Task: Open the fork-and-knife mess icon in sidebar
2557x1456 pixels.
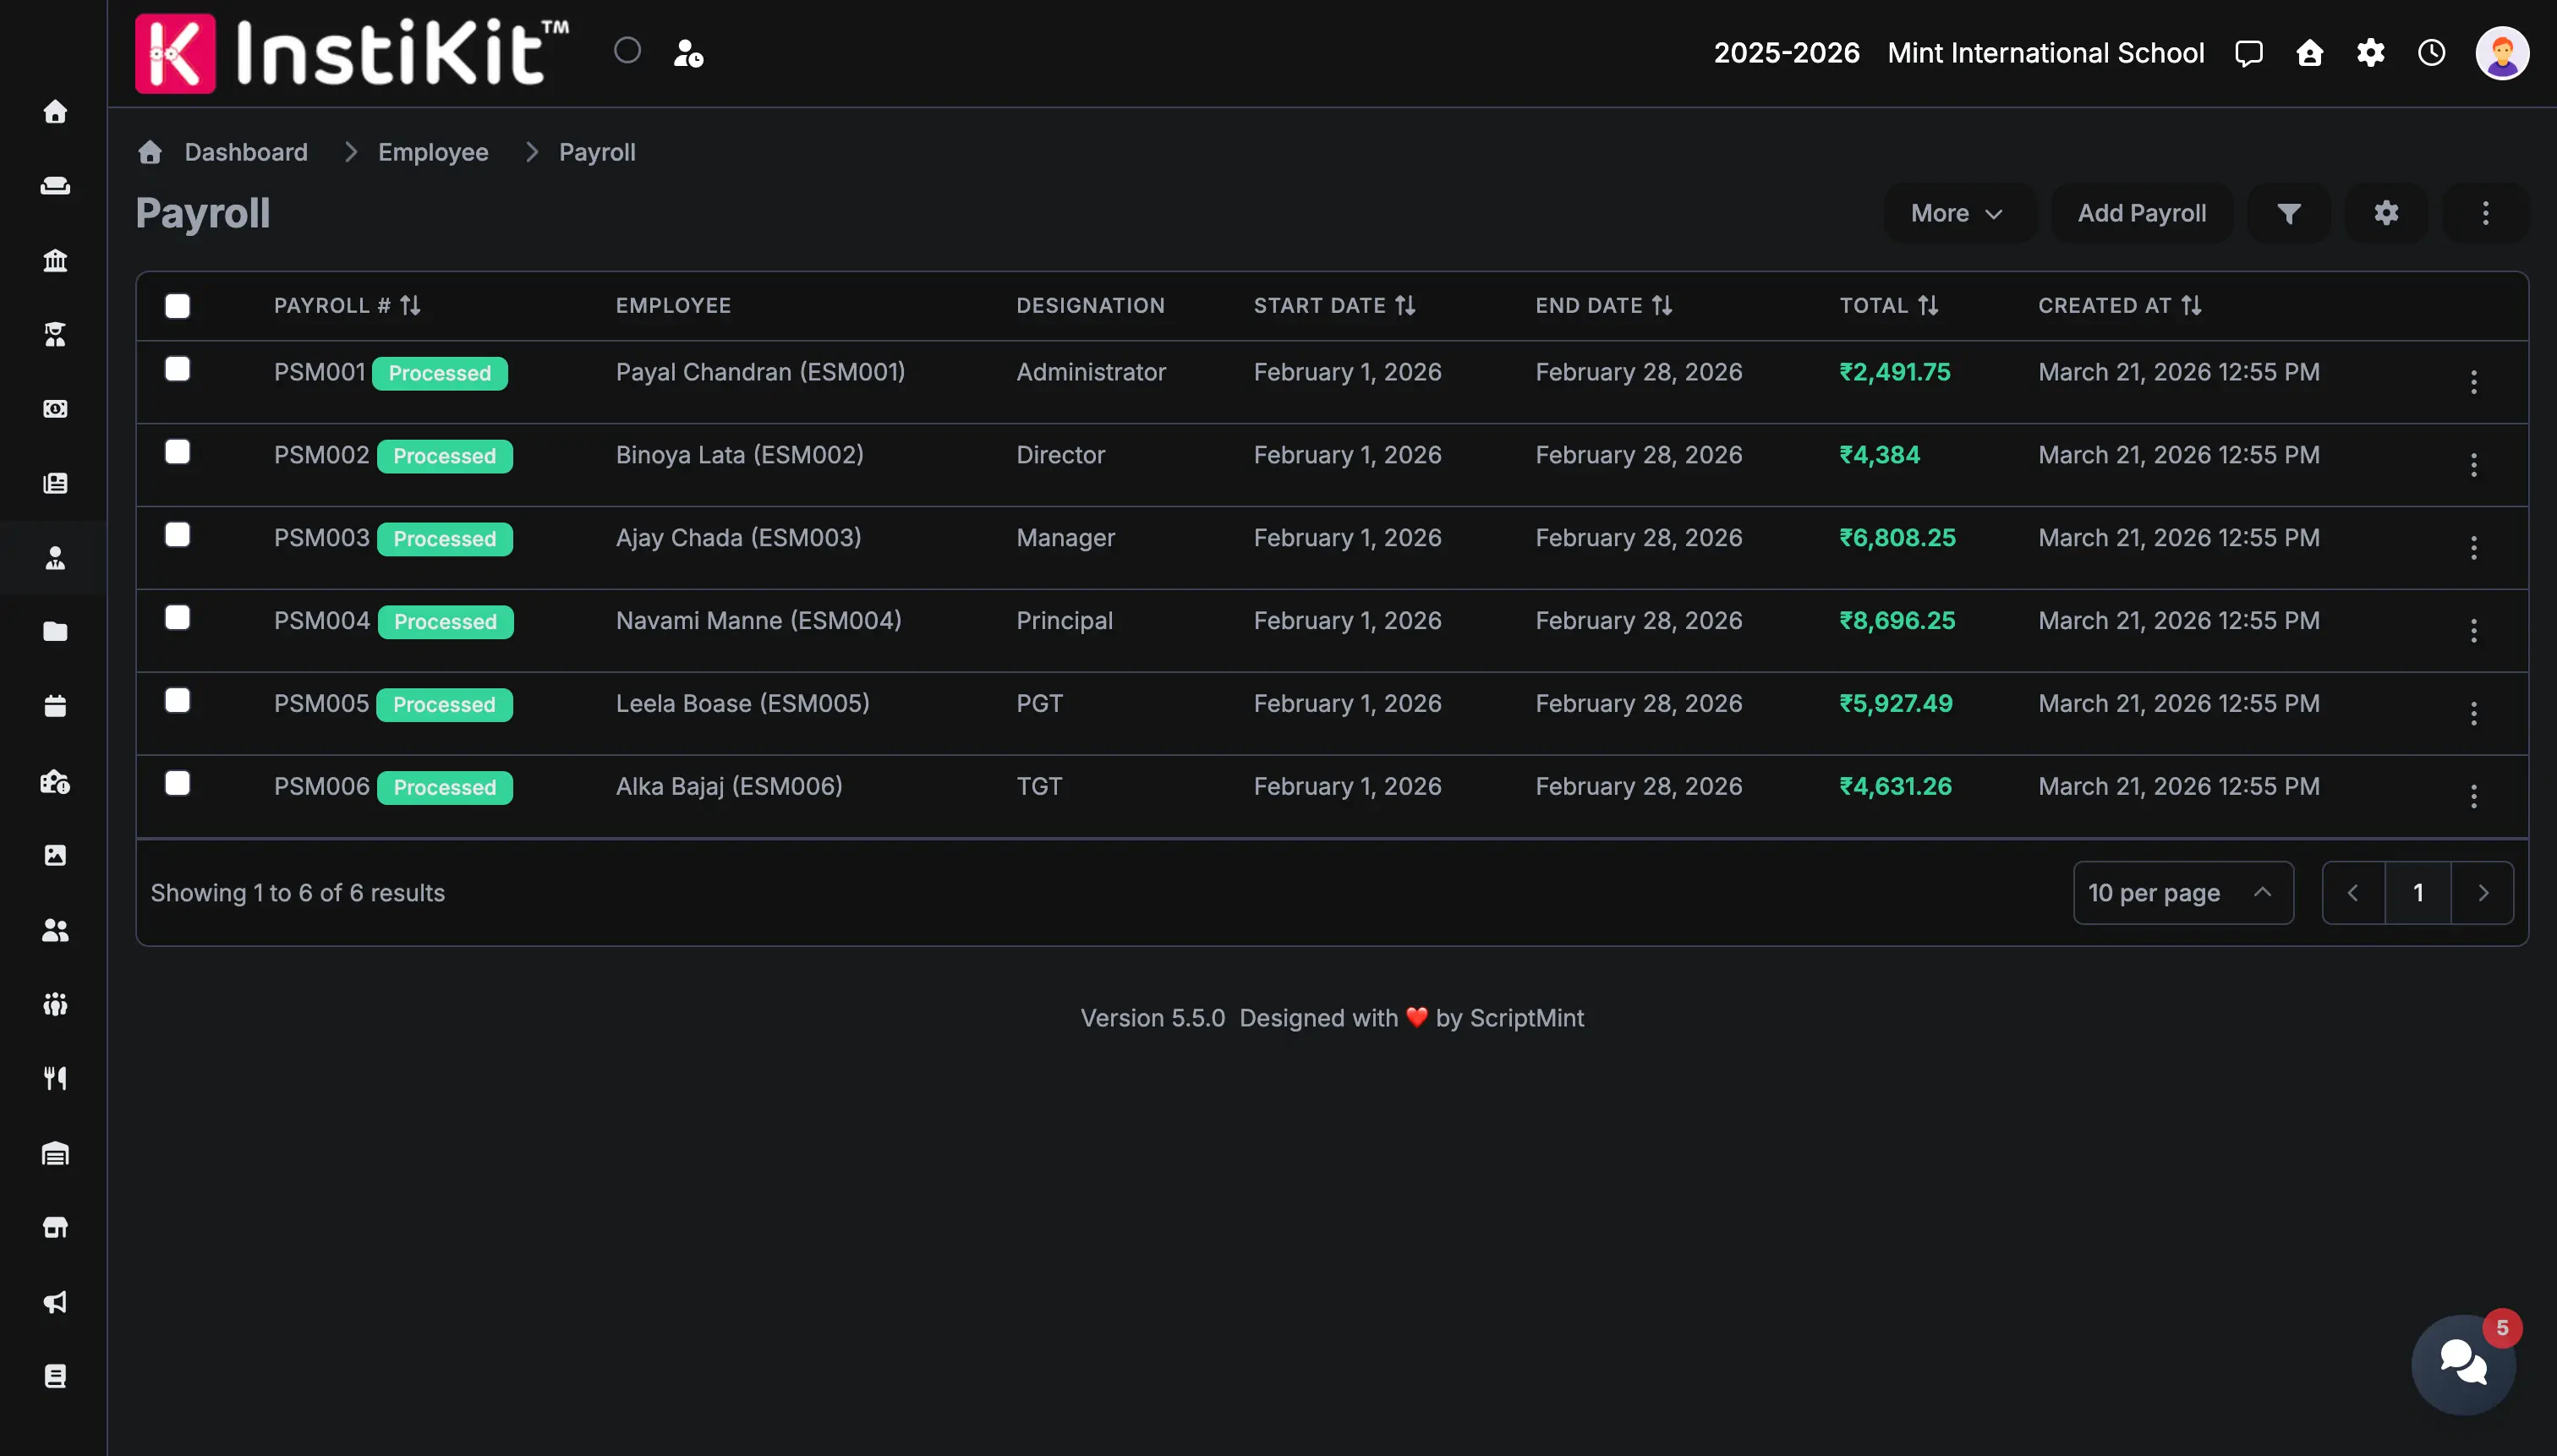Action: [57, 1078]
